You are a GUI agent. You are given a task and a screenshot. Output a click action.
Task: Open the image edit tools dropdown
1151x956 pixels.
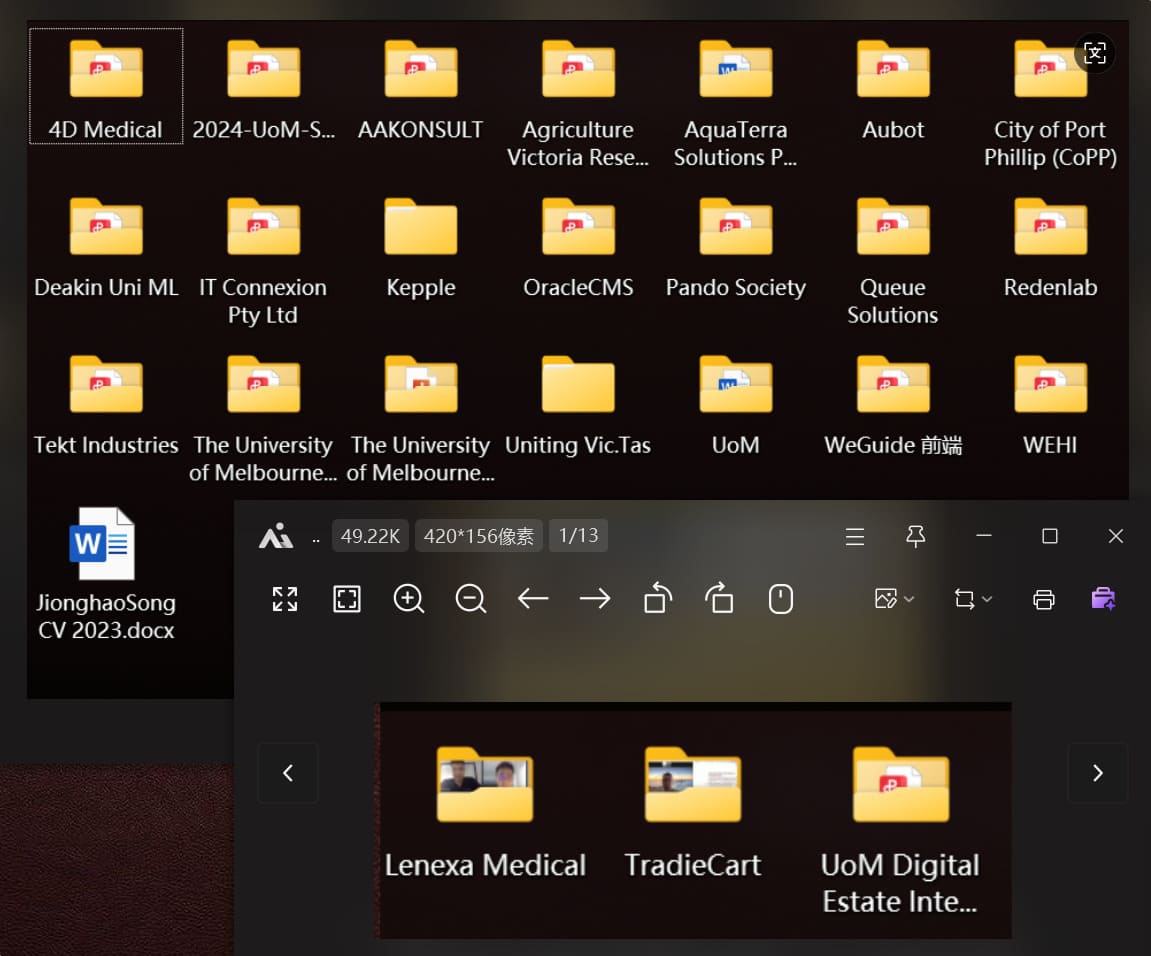click(894, 599)
